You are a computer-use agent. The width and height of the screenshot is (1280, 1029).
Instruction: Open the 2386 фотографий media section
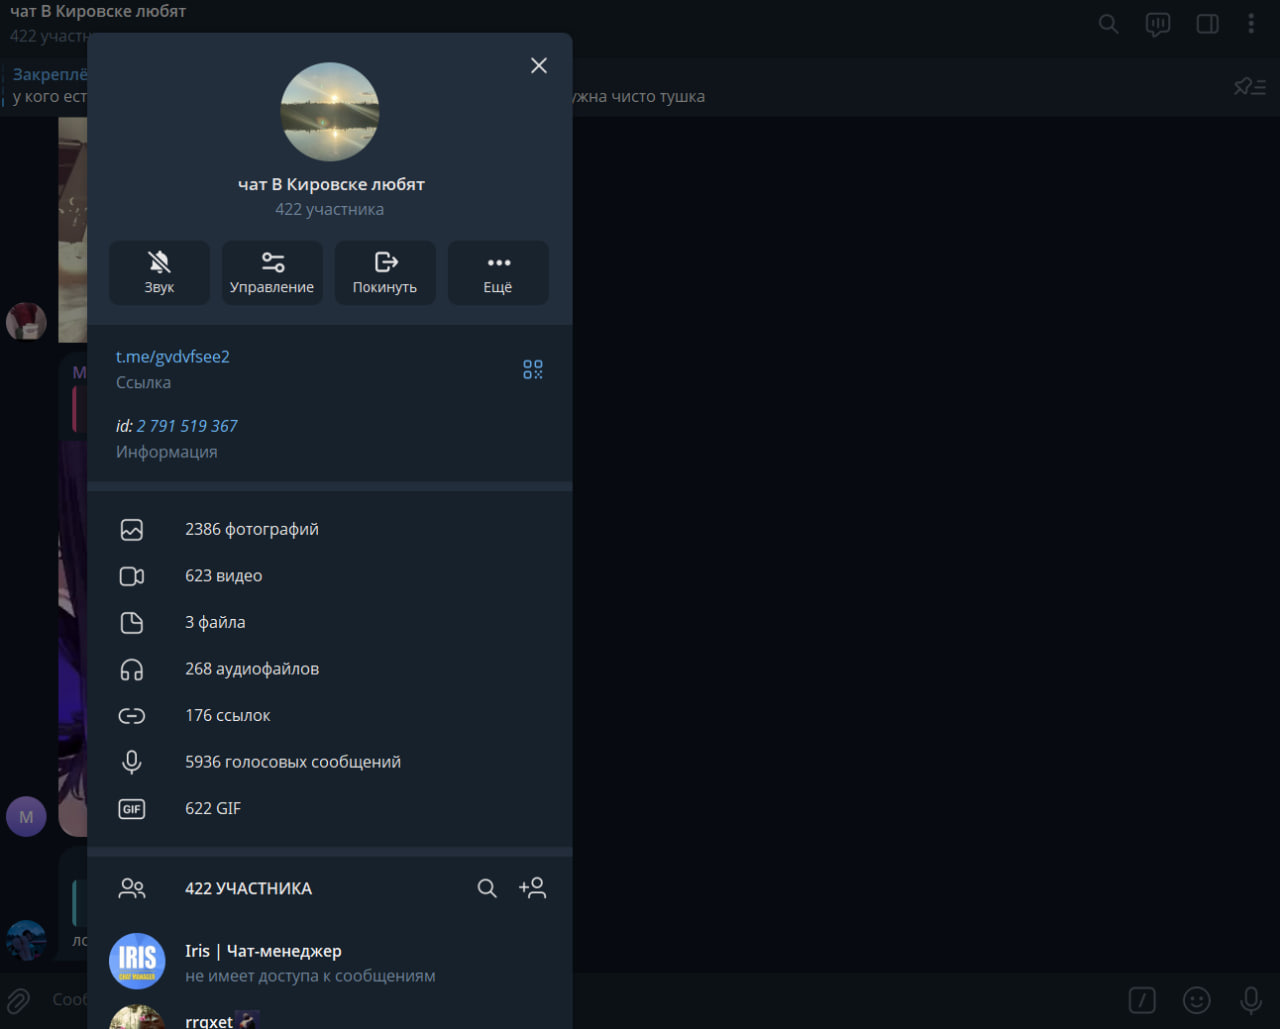(x=330, y=529)
